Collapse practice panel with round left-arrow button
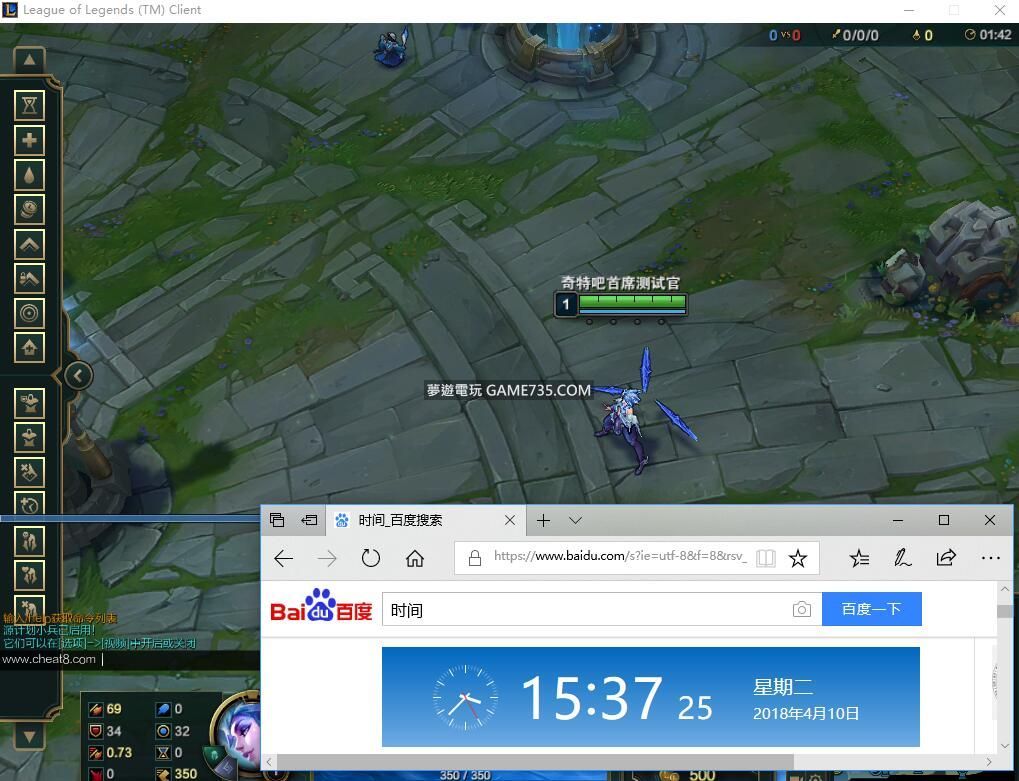This screenshot has height=781, width=1019. pyautogui.click(x=78, y=375)
